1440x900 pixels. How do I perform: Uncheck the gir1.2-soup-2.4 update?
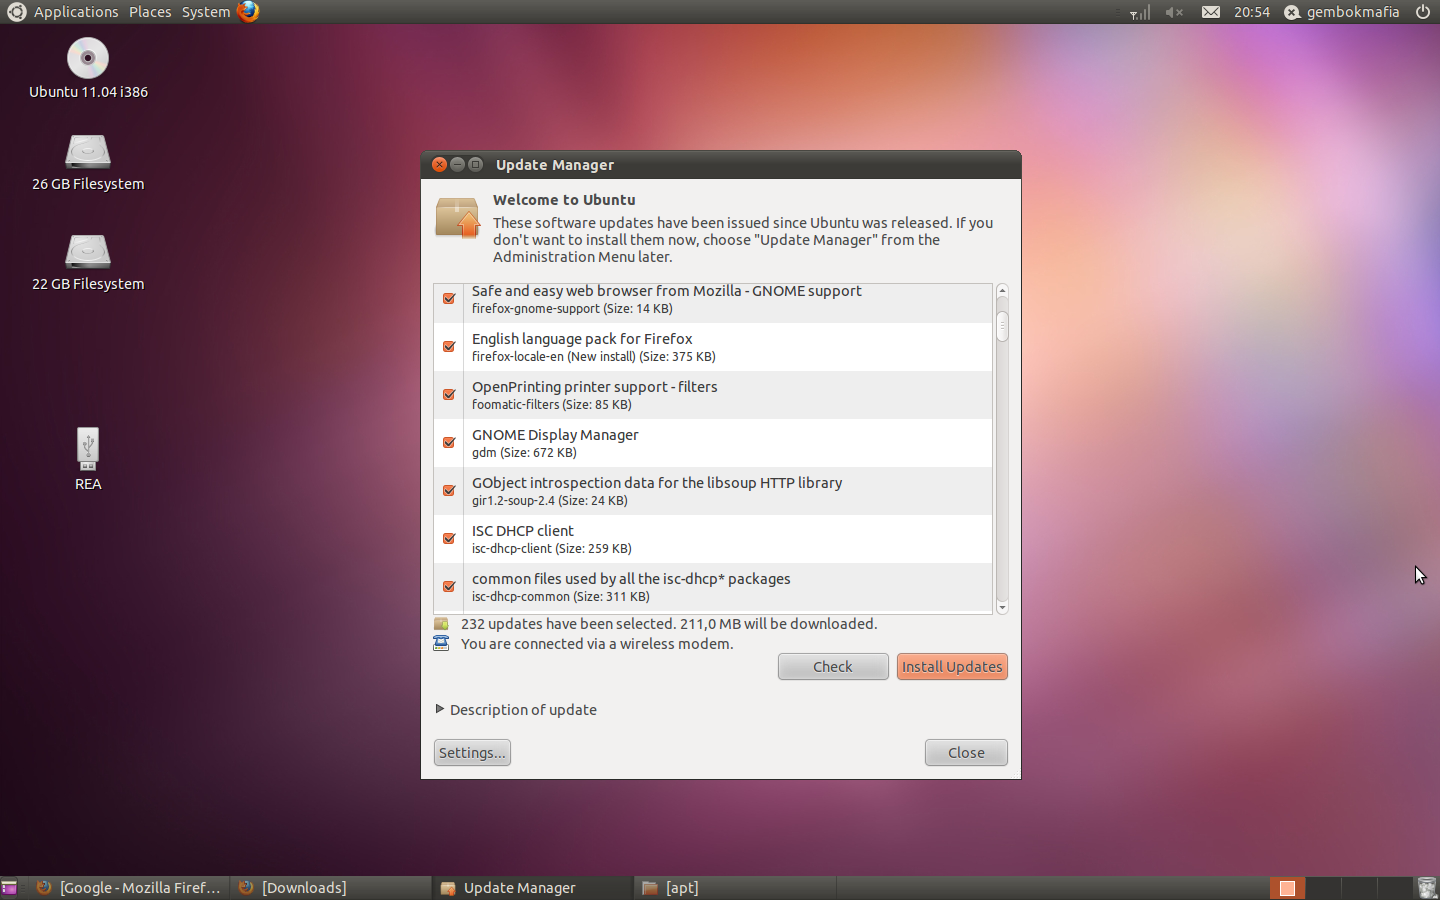tap(449, 491)
